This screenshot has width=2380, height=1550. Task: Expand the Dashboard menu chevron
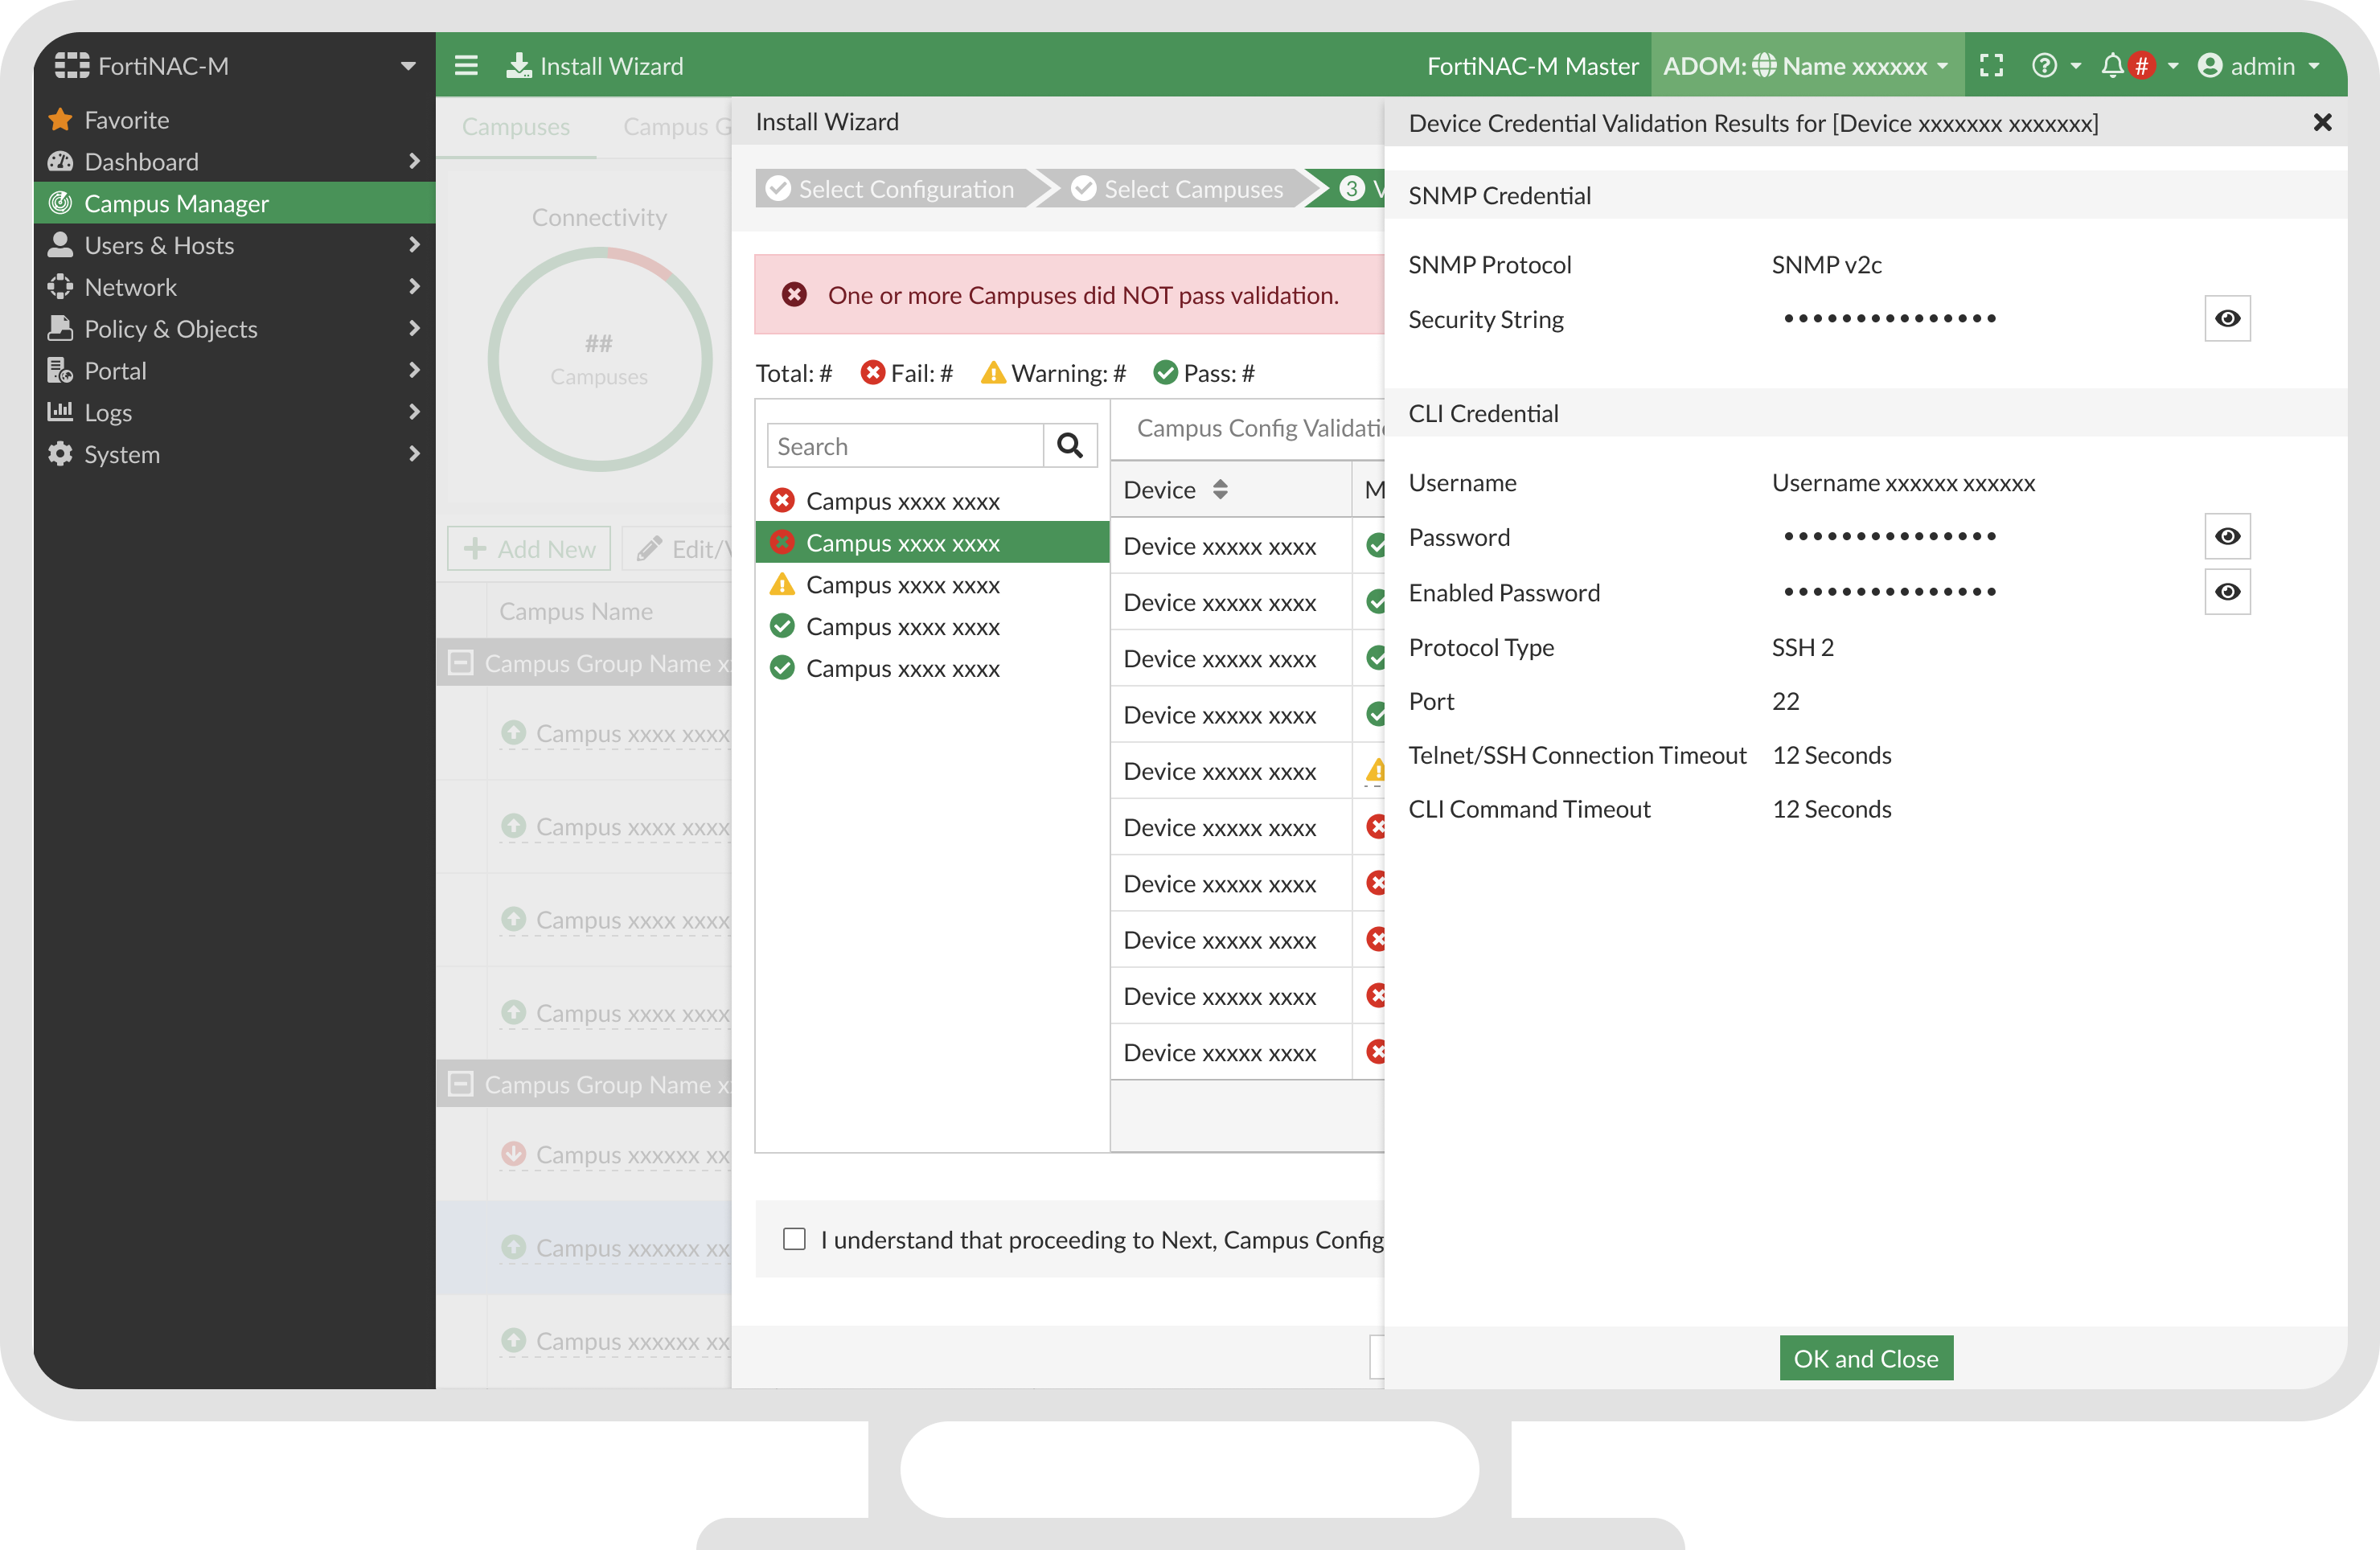(414, 161)
